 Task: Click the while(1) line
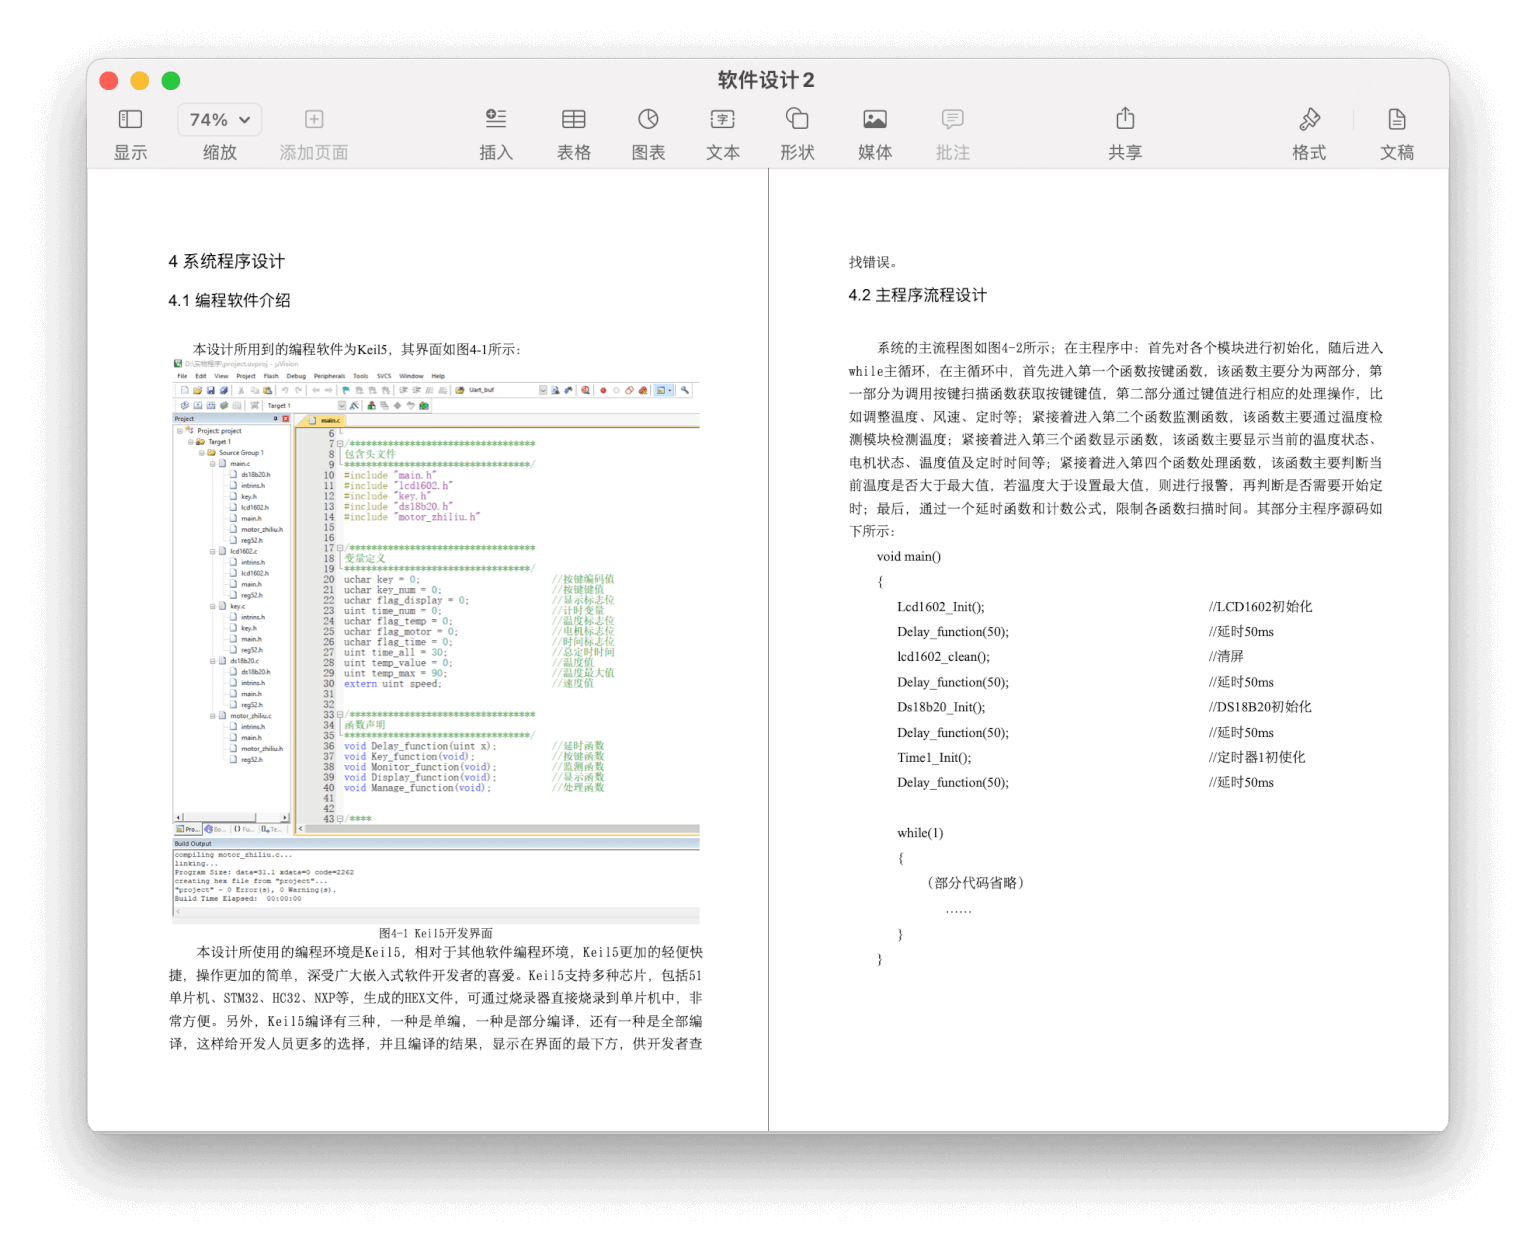[920, 833]
